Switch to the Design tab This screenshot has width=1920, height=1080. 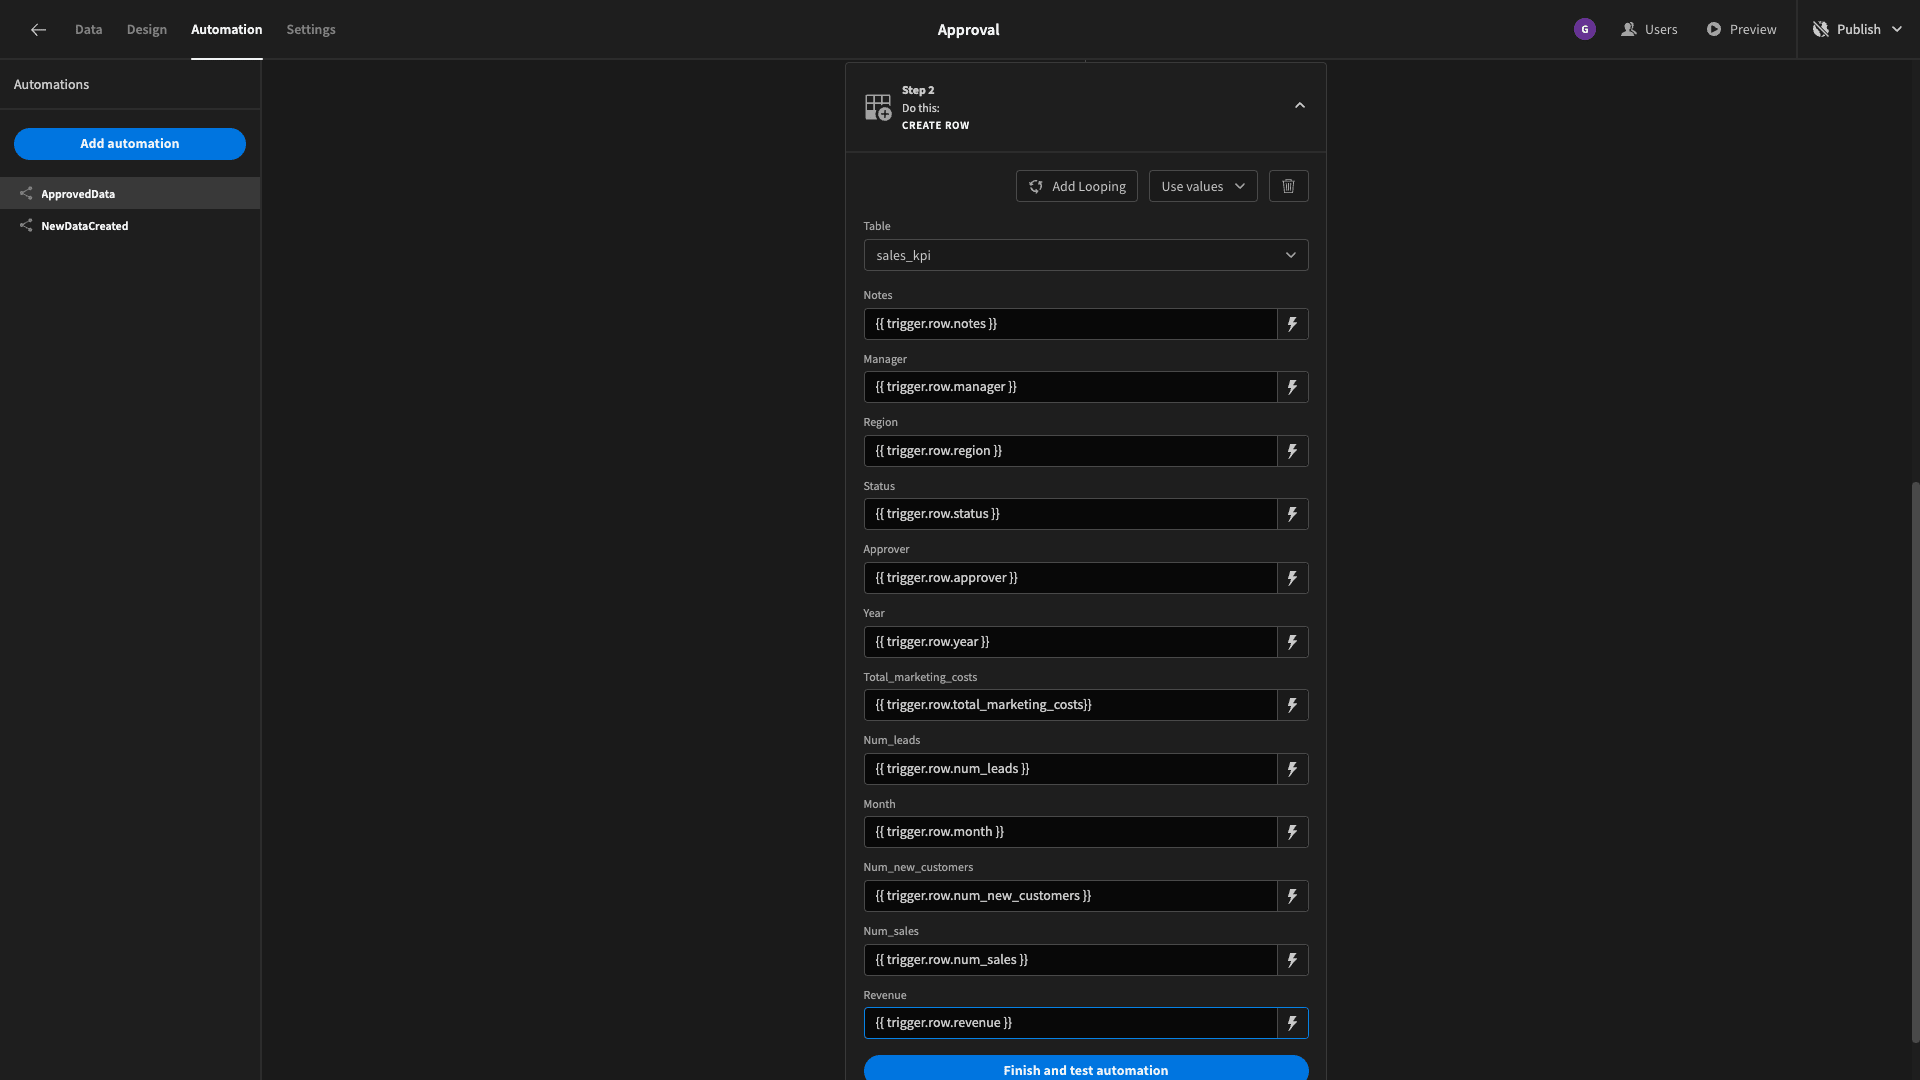(146, 30)
